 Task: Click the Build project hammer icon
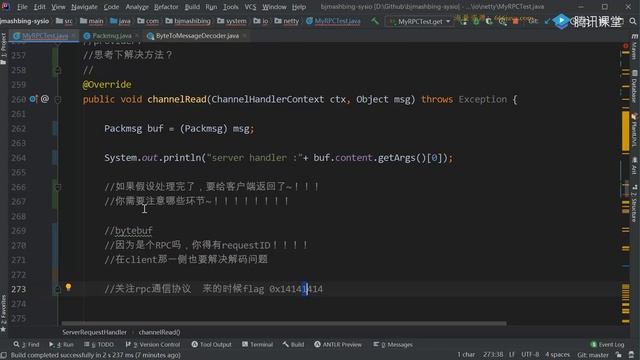[375, 20]
